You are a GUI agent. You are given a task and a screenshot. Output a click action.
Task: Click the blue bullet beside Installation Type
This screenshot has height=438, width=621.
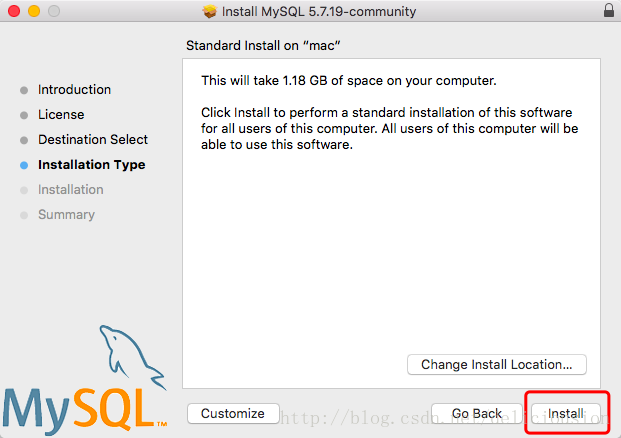pos(24,165)
